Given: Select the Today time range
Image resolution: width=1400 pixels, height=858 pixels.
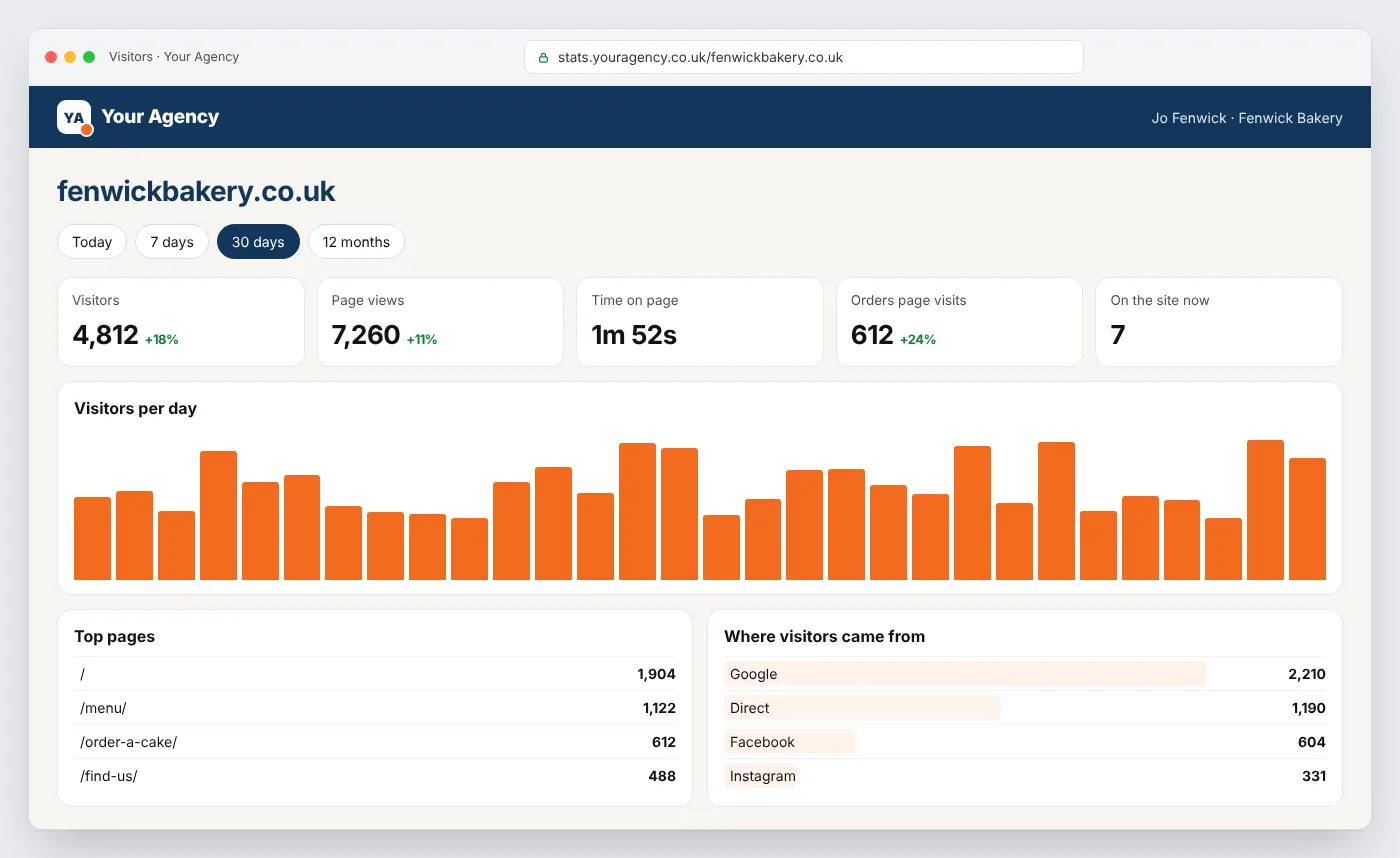Looking at the screenshot, I should (x=92, y=242).
